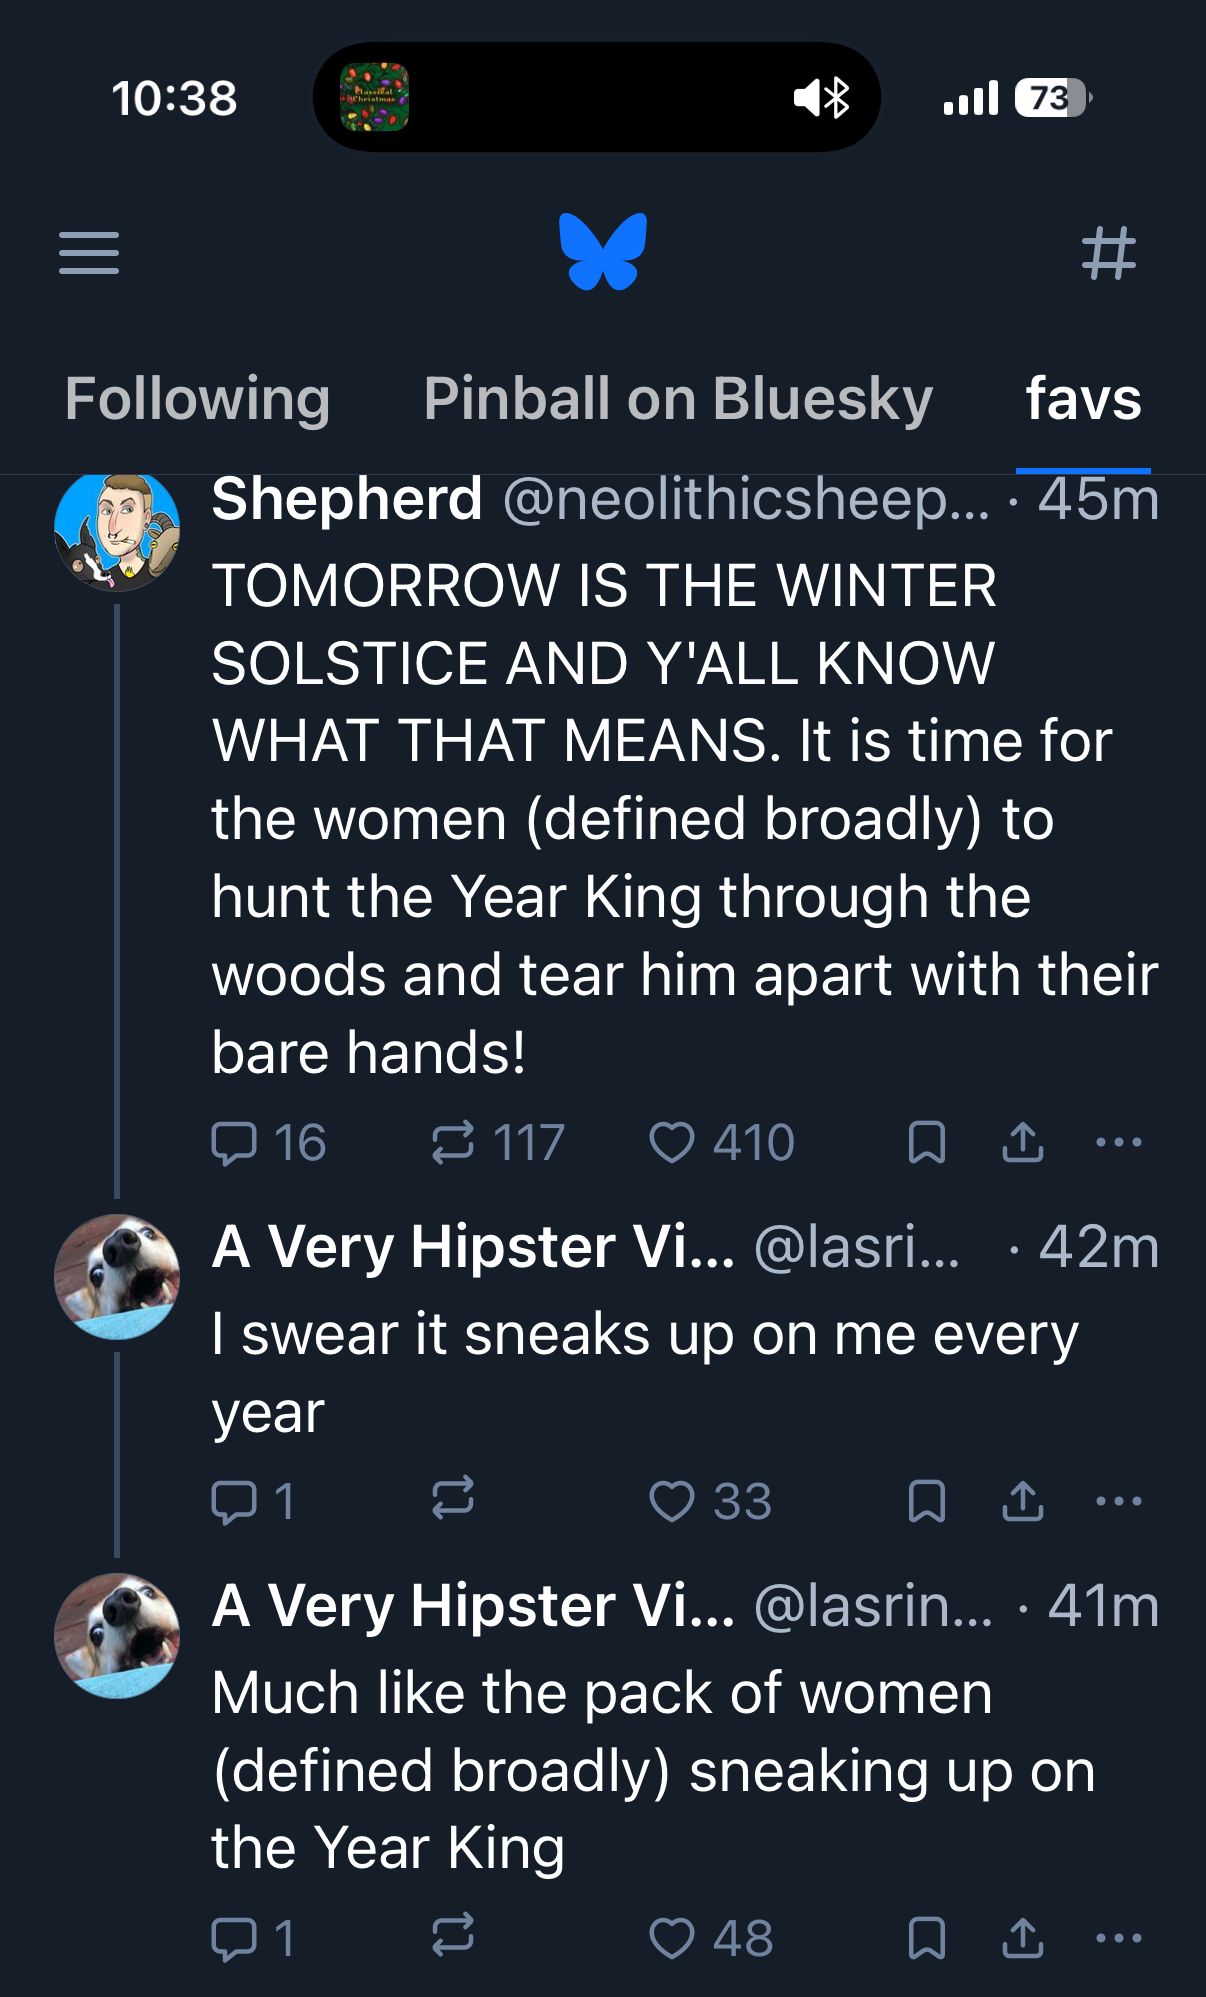The image size is (1206, 1997).
Task: Reply to the "sneaks up on me" post
Action: pyautogui.click(x=235, y=1501)
